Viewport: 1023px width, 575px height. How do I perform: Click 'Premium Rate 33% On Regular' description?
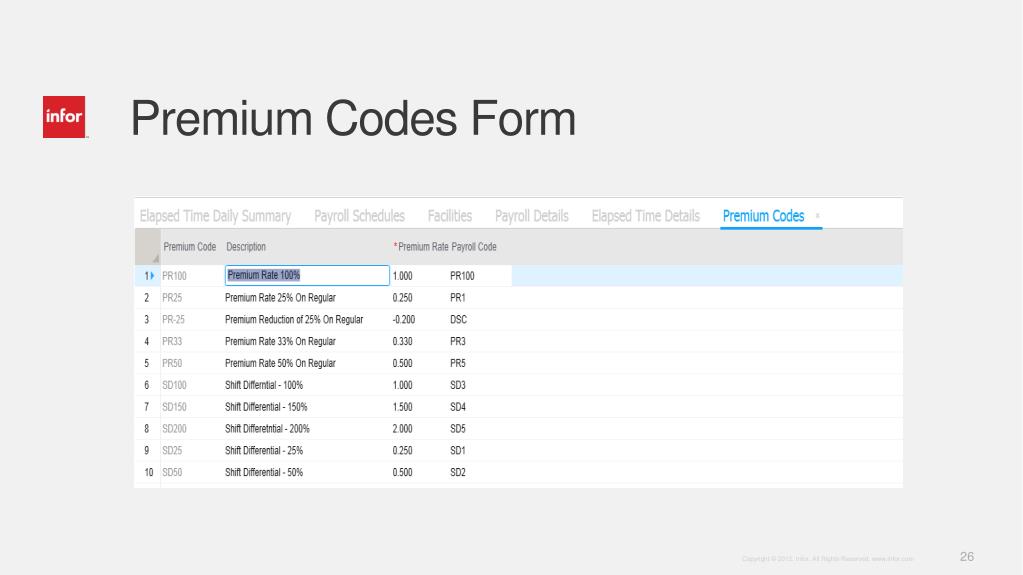click(280, 341)
